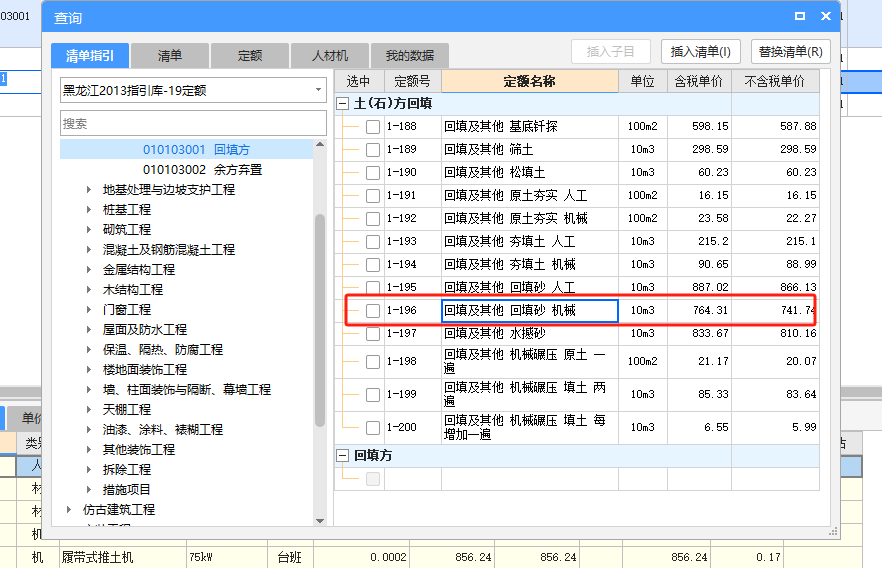Expand the 门窗工程 node
The height and width of the screenshot is (568, 882).
pyautogui.click(x=88, y=310)
